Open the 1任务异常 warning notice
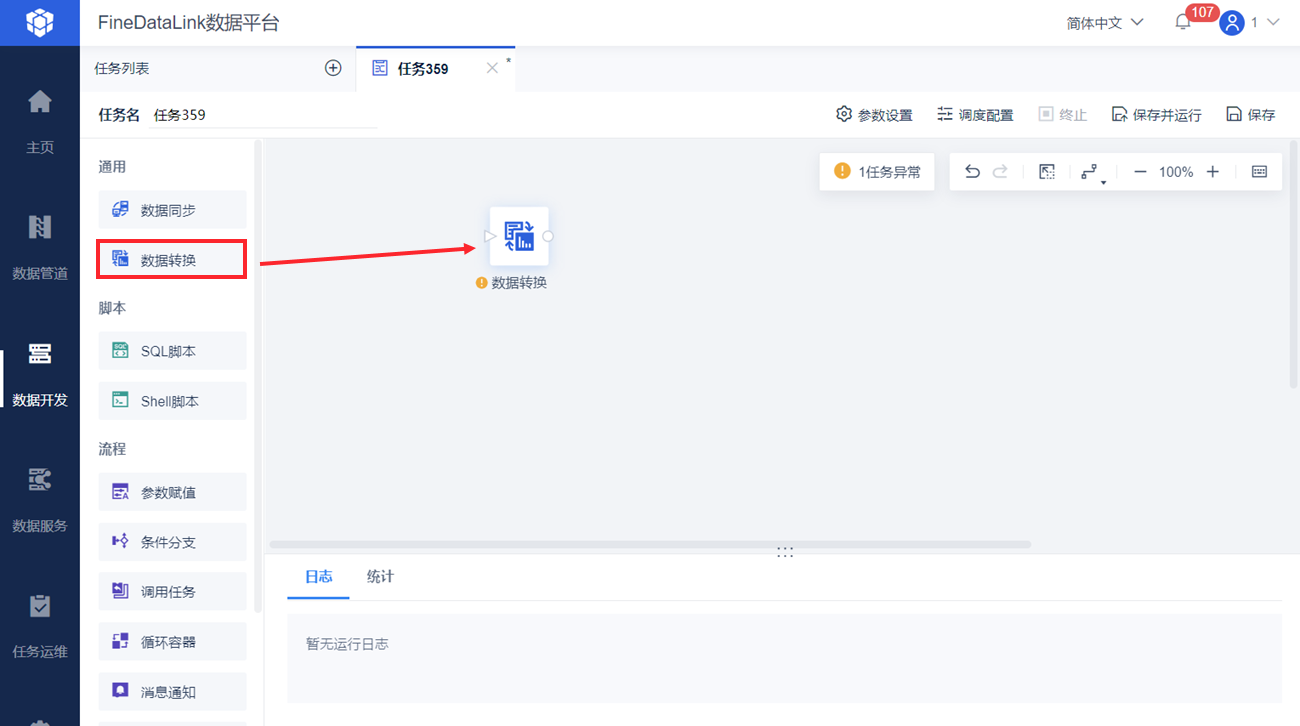Image resolution: width=1300 pixels, height=726 pixels. click(x=877, y=172)
